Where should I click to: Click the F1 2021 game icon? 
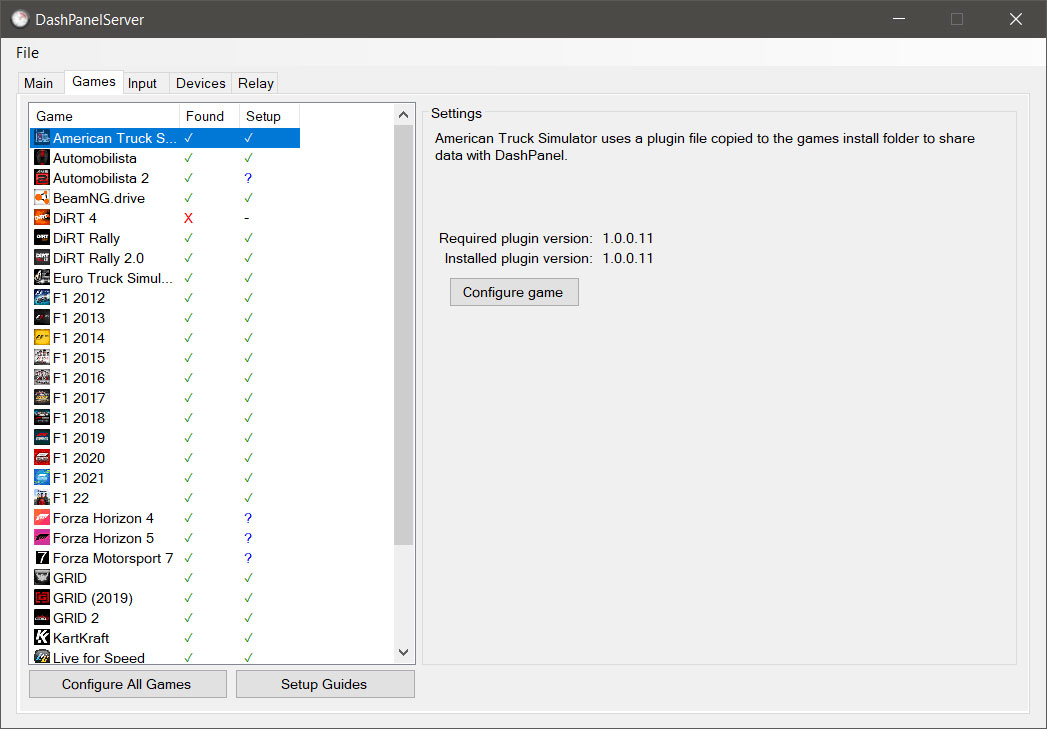[x=42, y=478]
